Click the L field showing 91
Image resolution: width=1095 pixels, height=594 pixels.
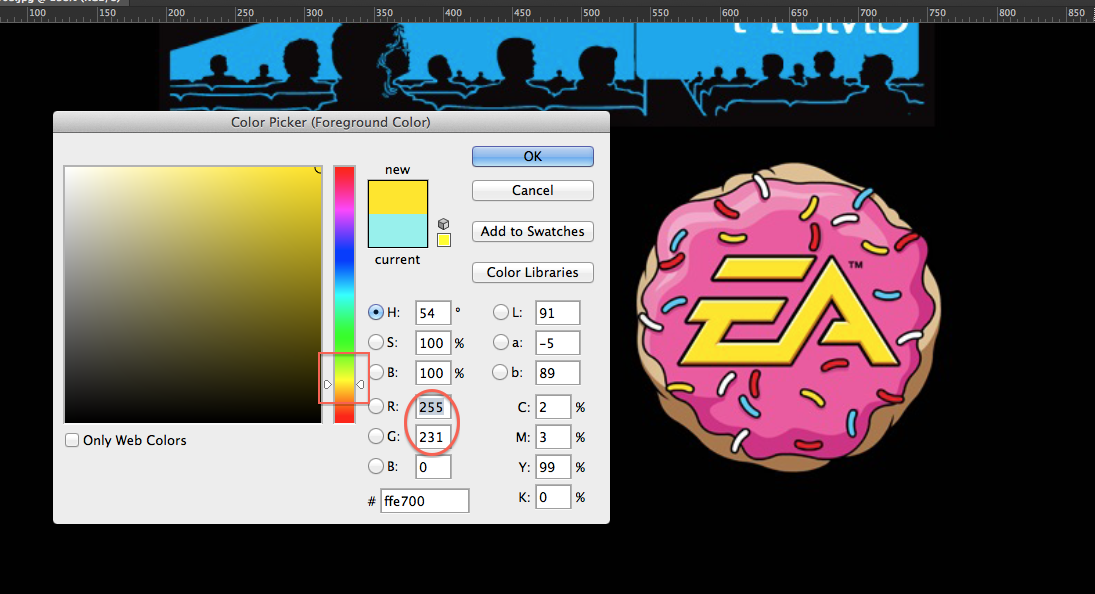point(557,313)
